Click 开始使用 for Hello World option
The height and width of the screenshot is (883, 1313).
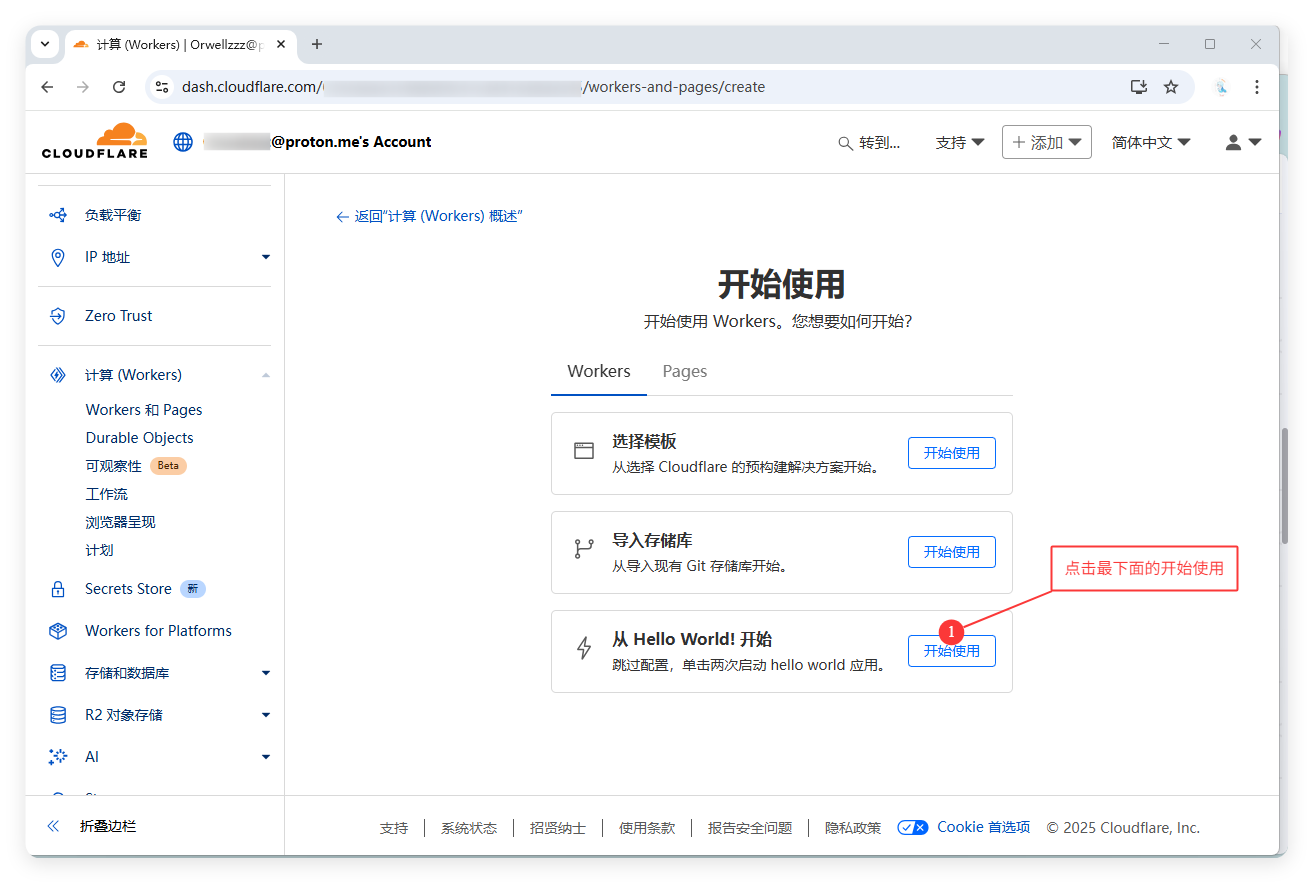(951, 651)
